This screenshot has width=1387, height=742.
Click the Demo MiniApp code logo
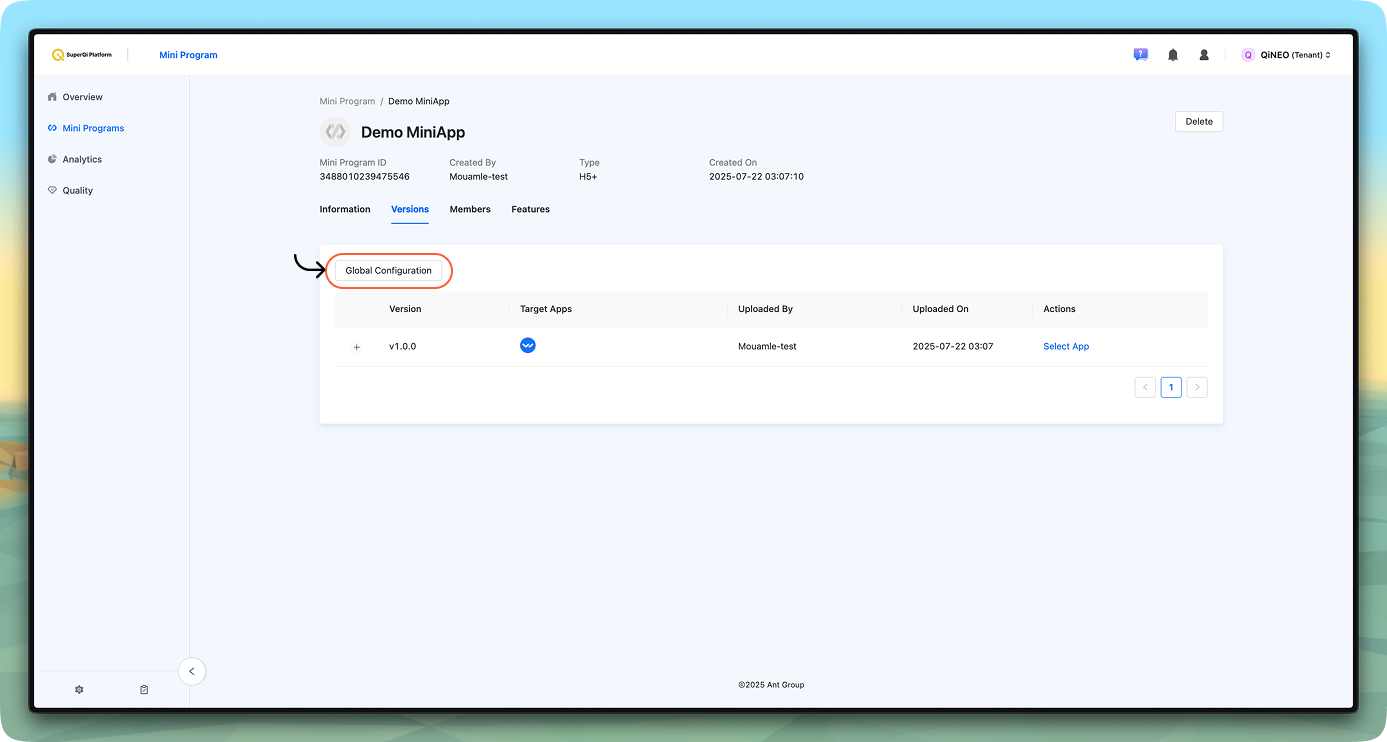(335, 132)
